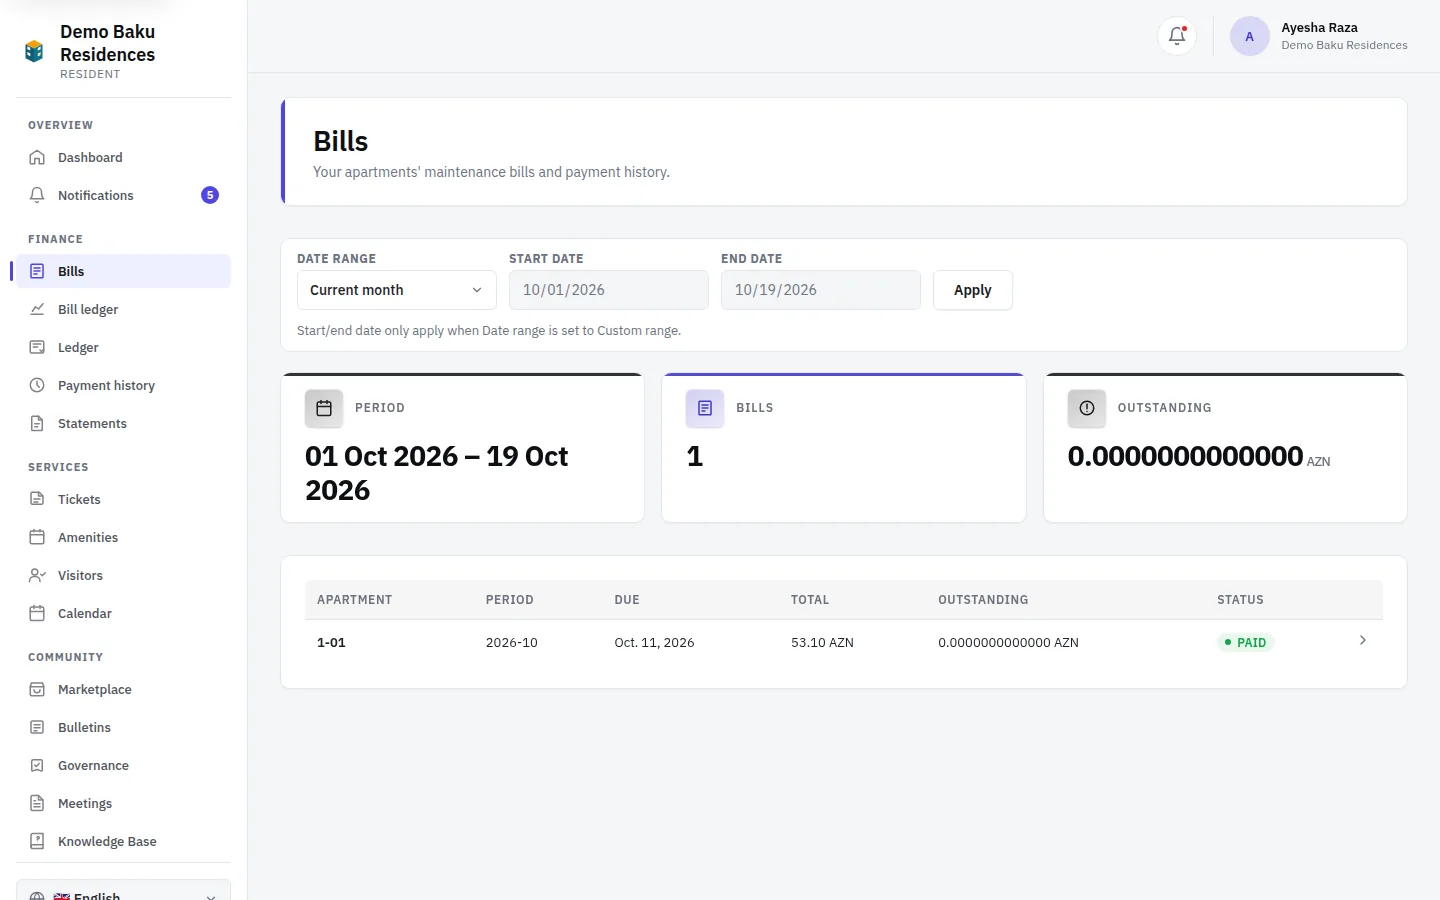Click the Amenities calendar icon
The width and height of the screenshot is (1440, 900).
click(x=37, y=537)
